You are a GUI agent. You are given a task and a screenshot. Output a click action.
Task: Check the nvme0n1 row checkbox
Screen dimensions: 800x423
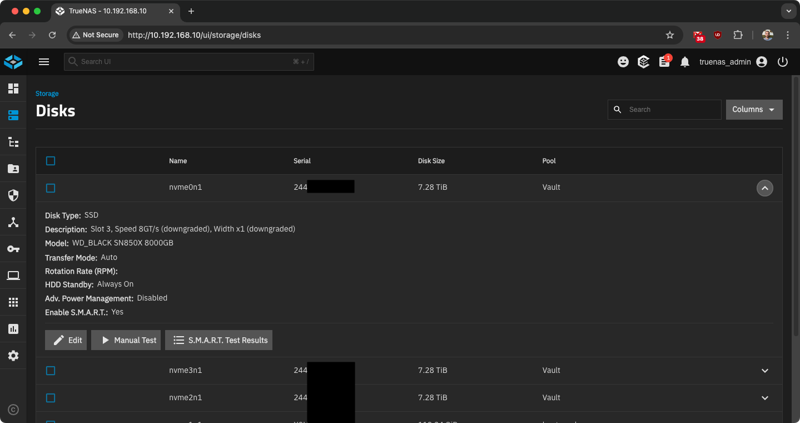coord(51,188)
